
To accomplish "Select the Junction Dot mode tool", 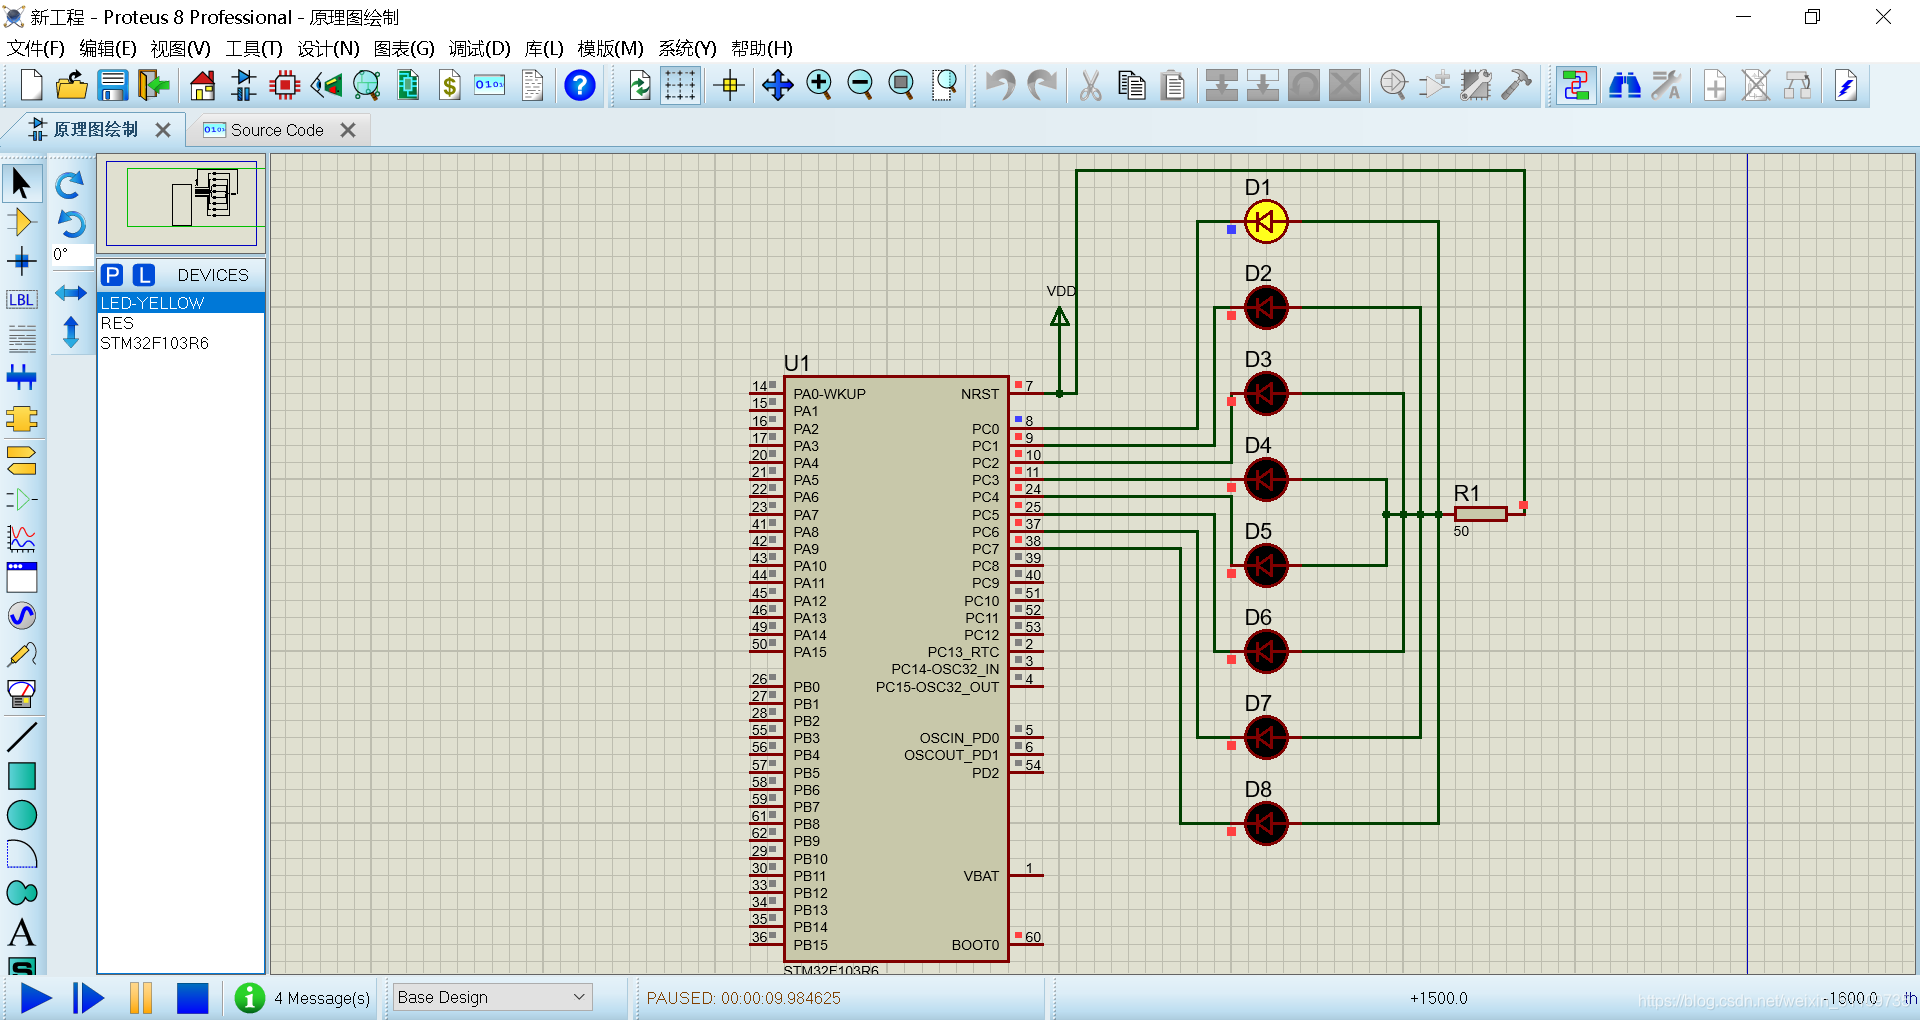I will coord(22,262).
